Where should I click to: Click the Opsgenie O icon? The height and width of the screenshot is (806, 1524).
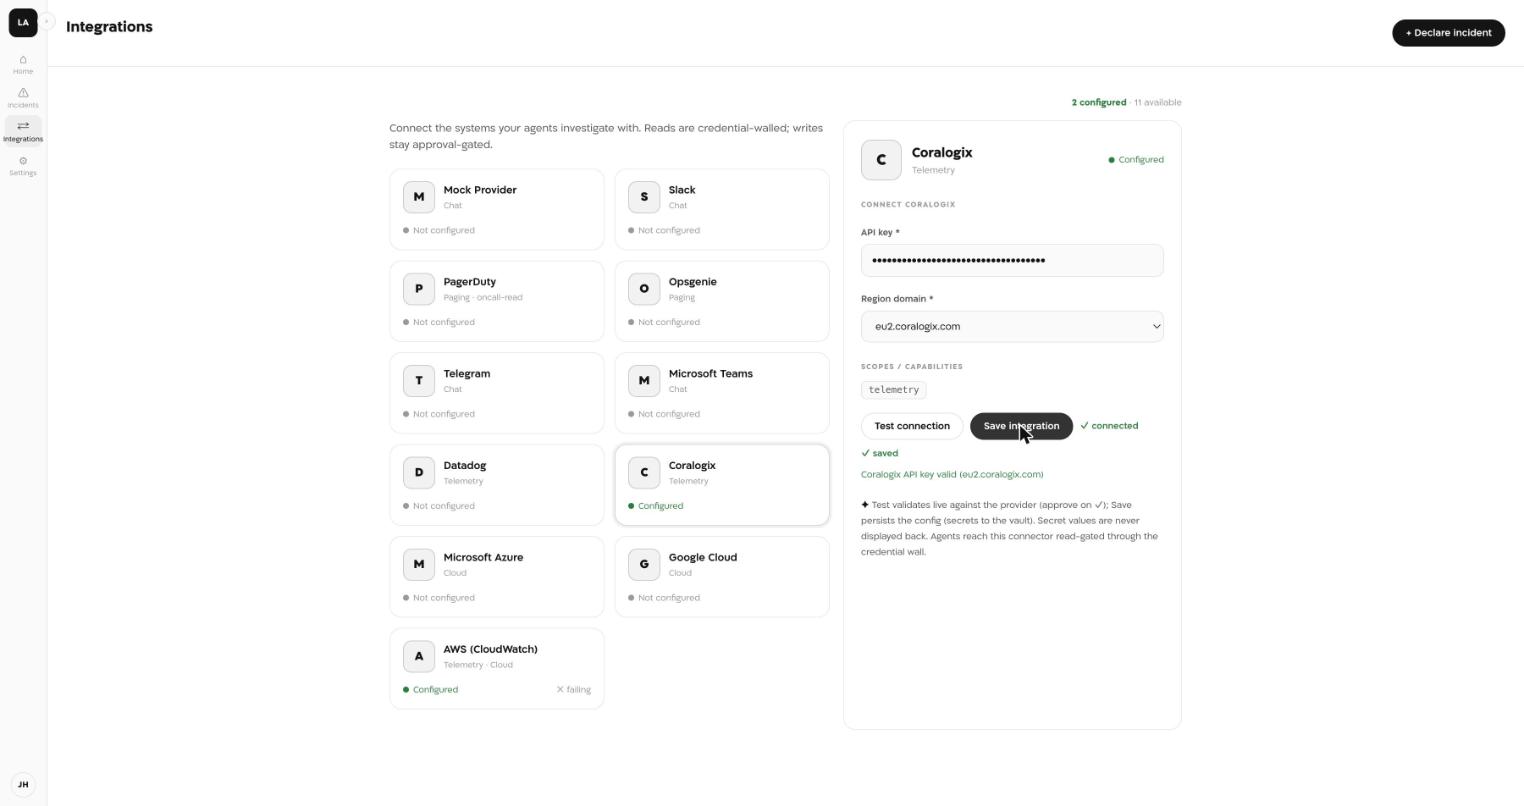coord(644,289)
